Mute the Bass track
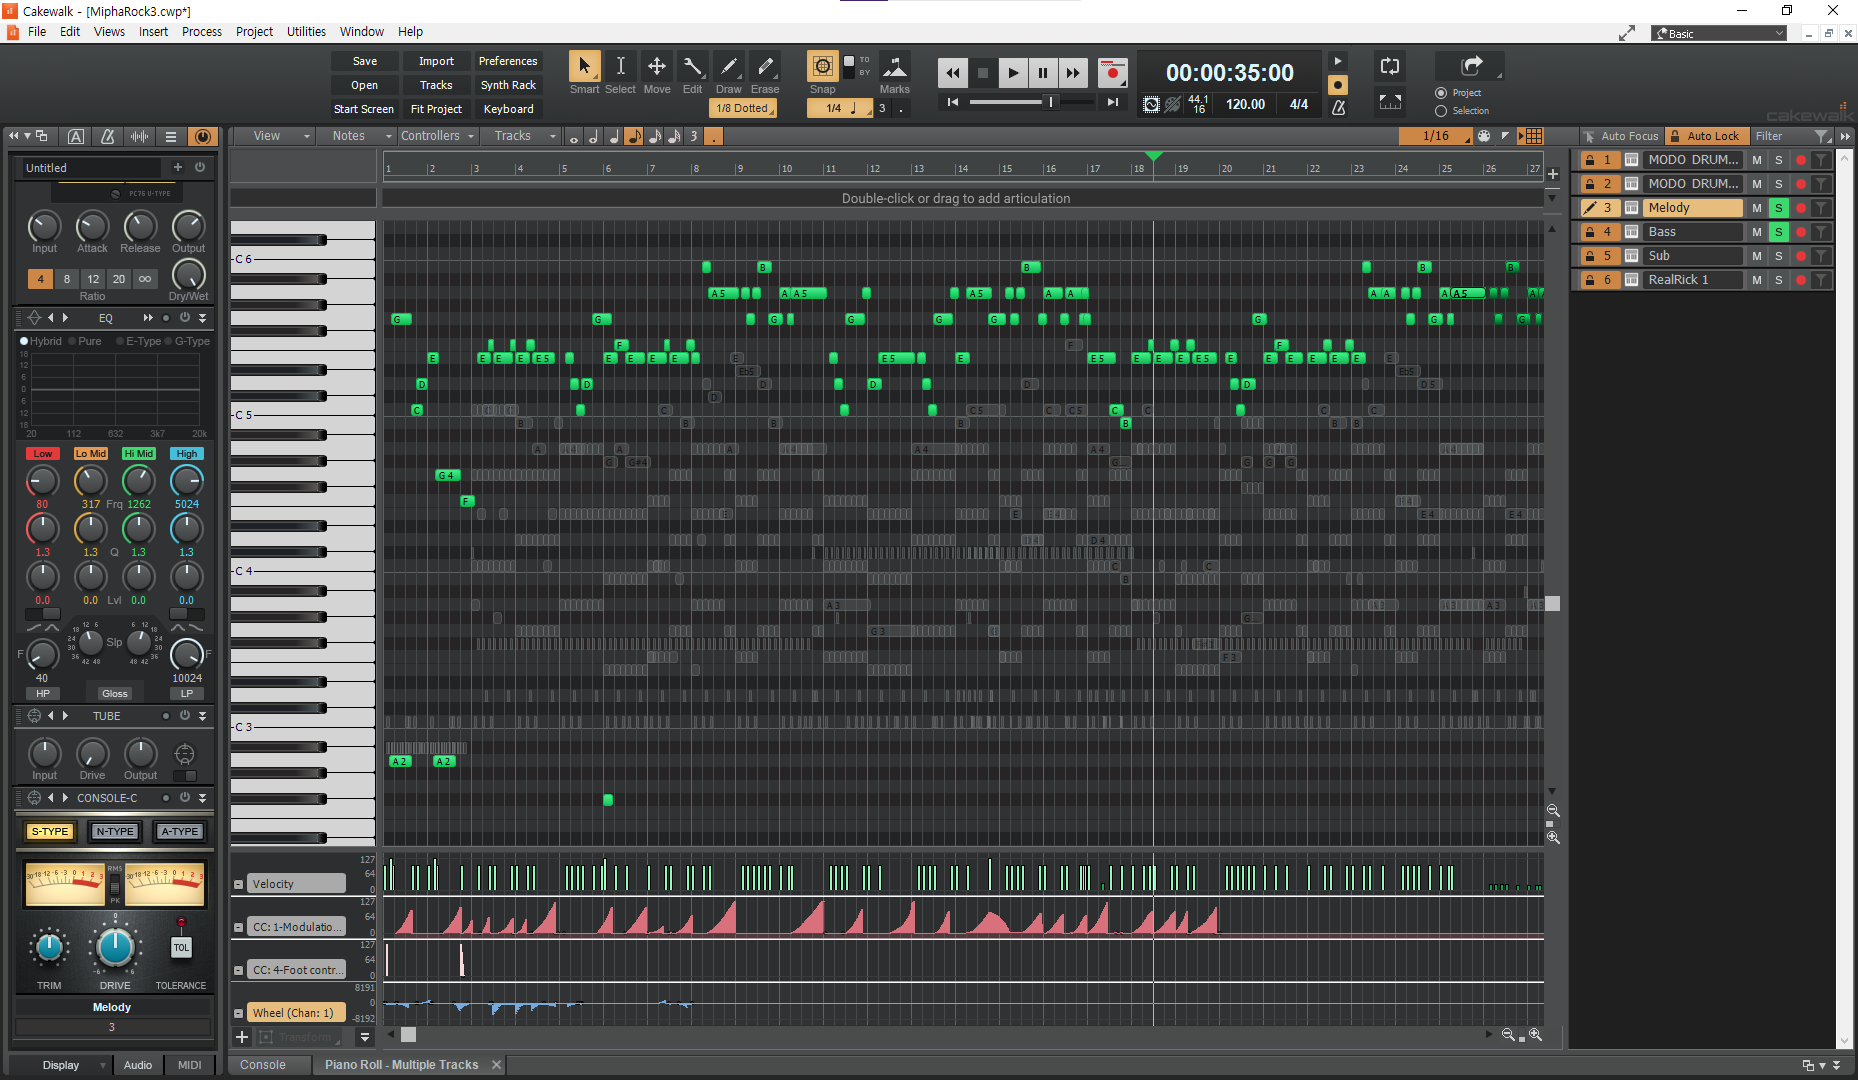1858x1080 pixels. [1756, 232]
